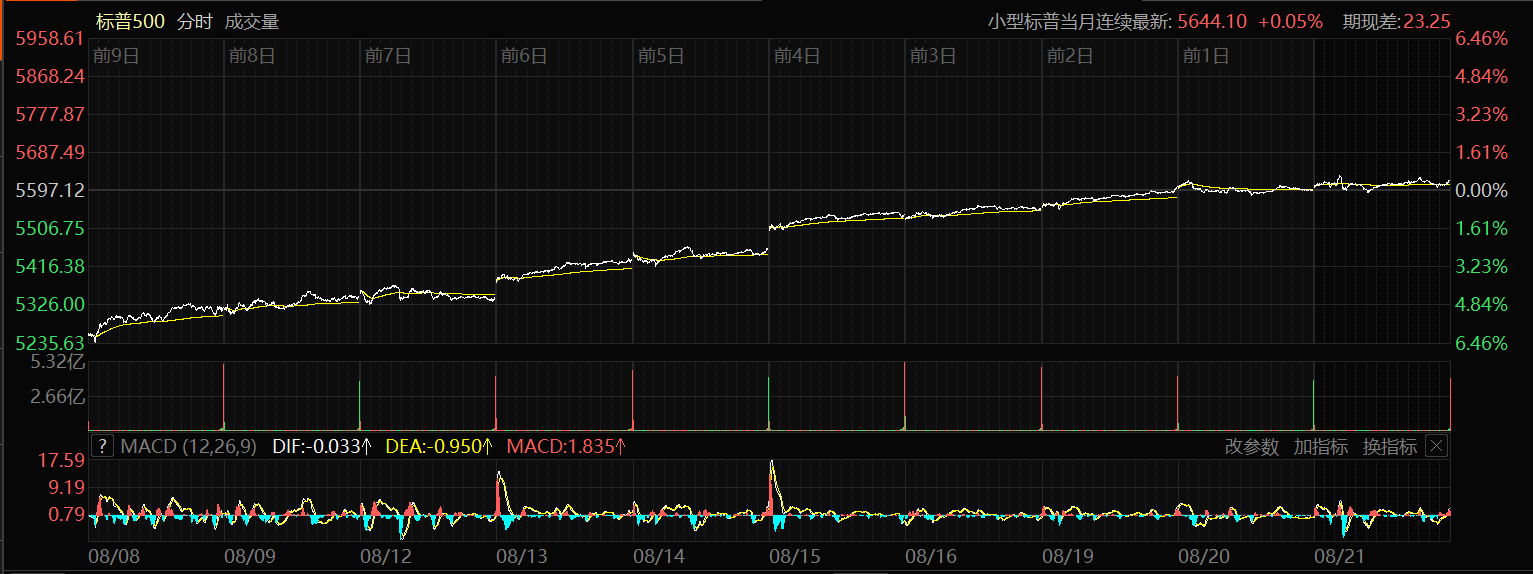Click 改参数 to modify indicator parameters
The height and width of the screenshot is (574, 1533).
pos(1252,447)
